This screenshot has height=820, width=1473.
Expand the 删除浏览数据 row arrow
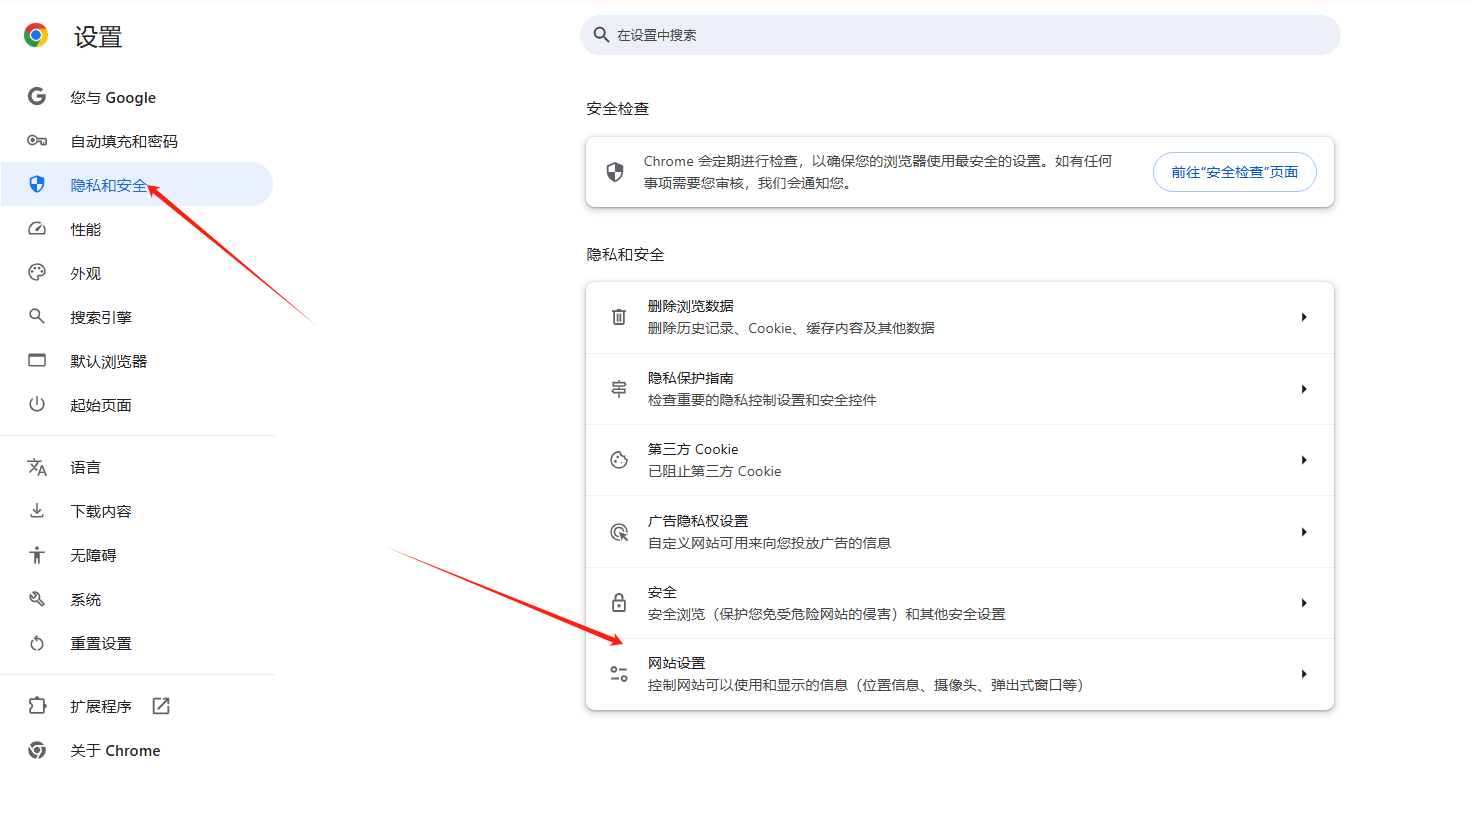pos(1304,317)
